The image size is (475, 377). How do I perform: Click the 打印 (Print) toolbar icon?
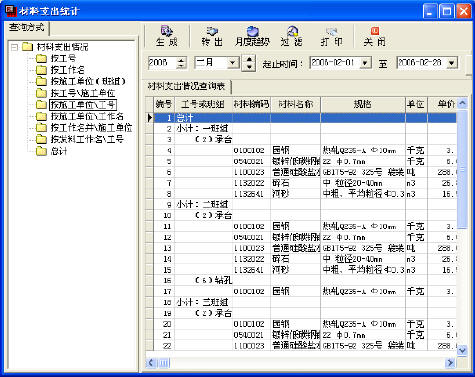click(331, 36)
